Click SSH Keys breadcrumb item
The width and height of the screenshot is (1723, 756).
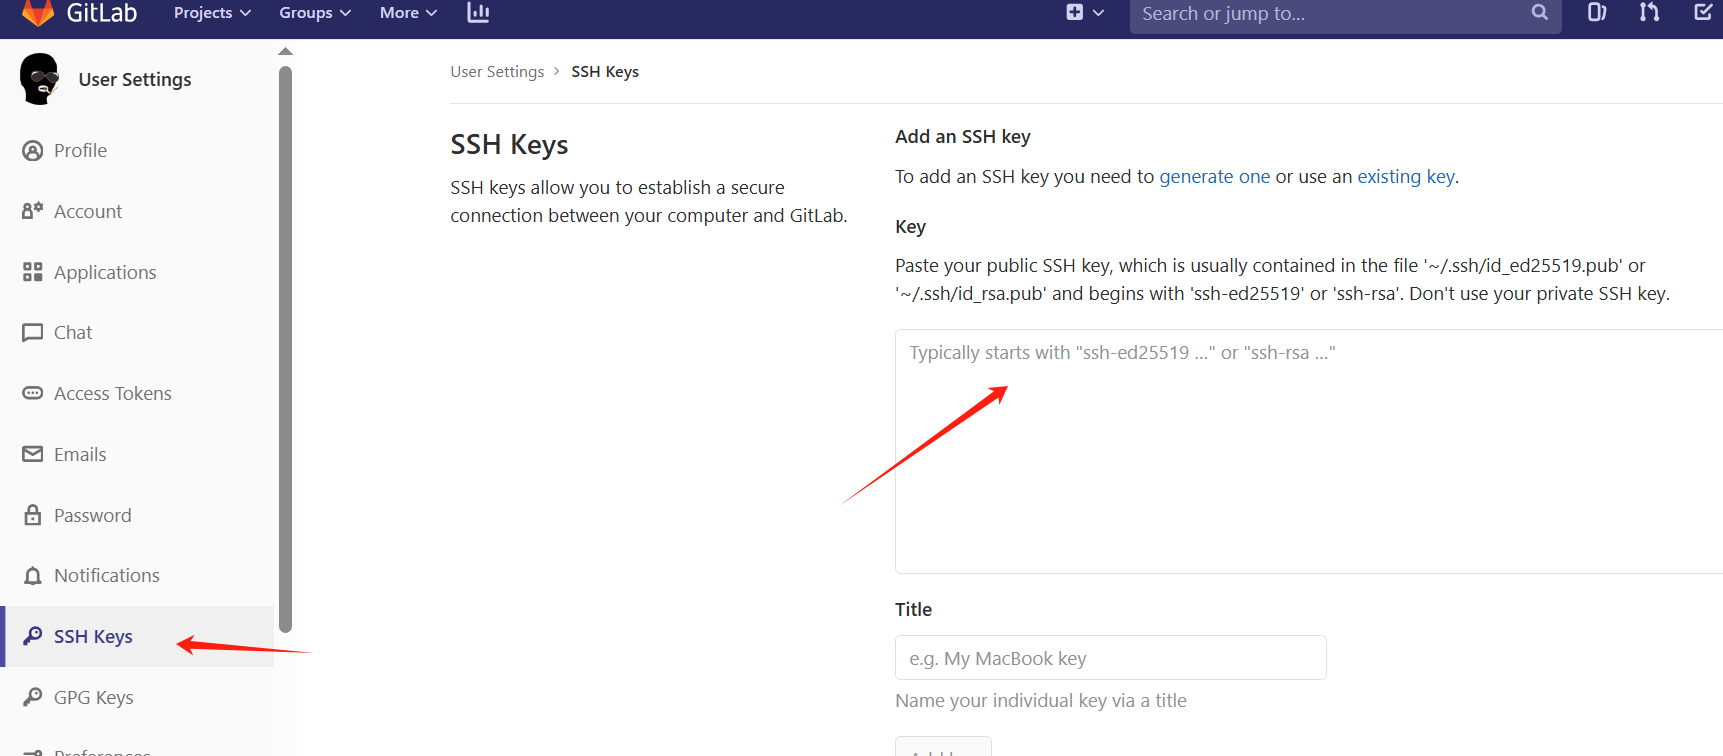tap(605, 72)
